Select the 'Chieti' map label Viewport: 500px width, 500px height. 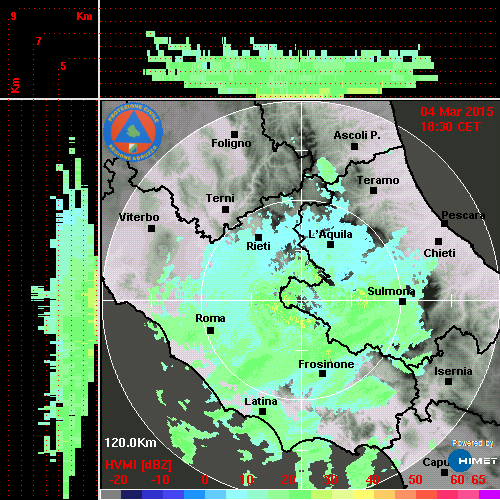[439, 253]
